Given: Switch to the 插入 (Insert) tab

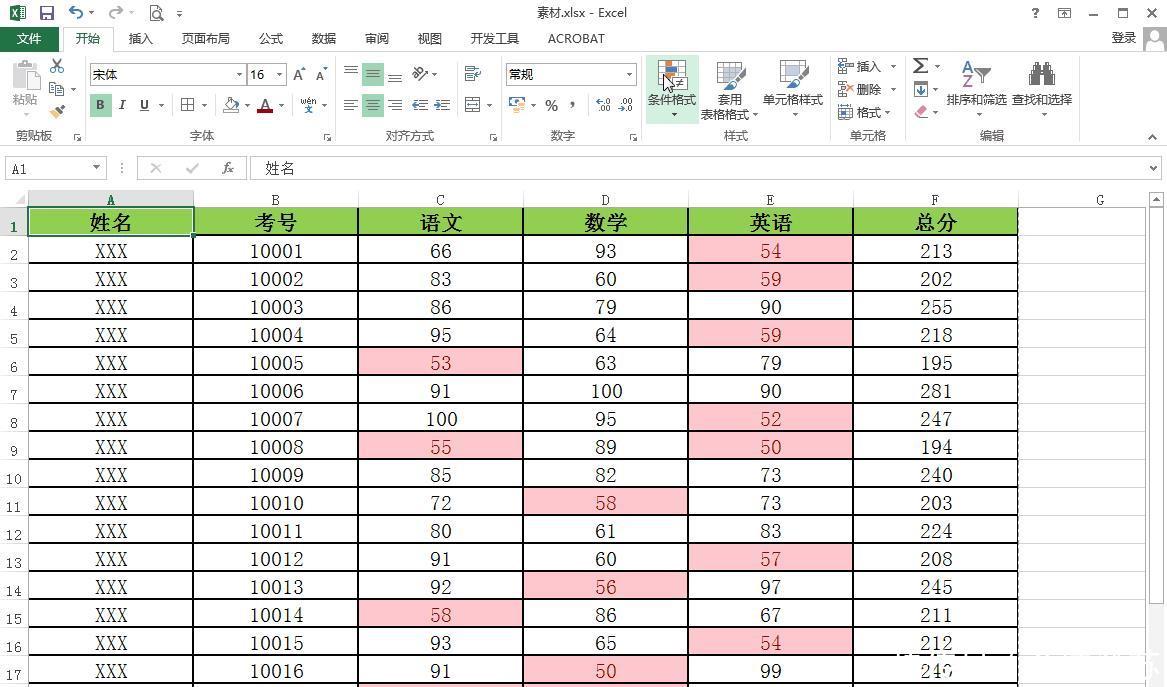Looking at the screenshot, I should pyautogui.click(x=141, y=39).
